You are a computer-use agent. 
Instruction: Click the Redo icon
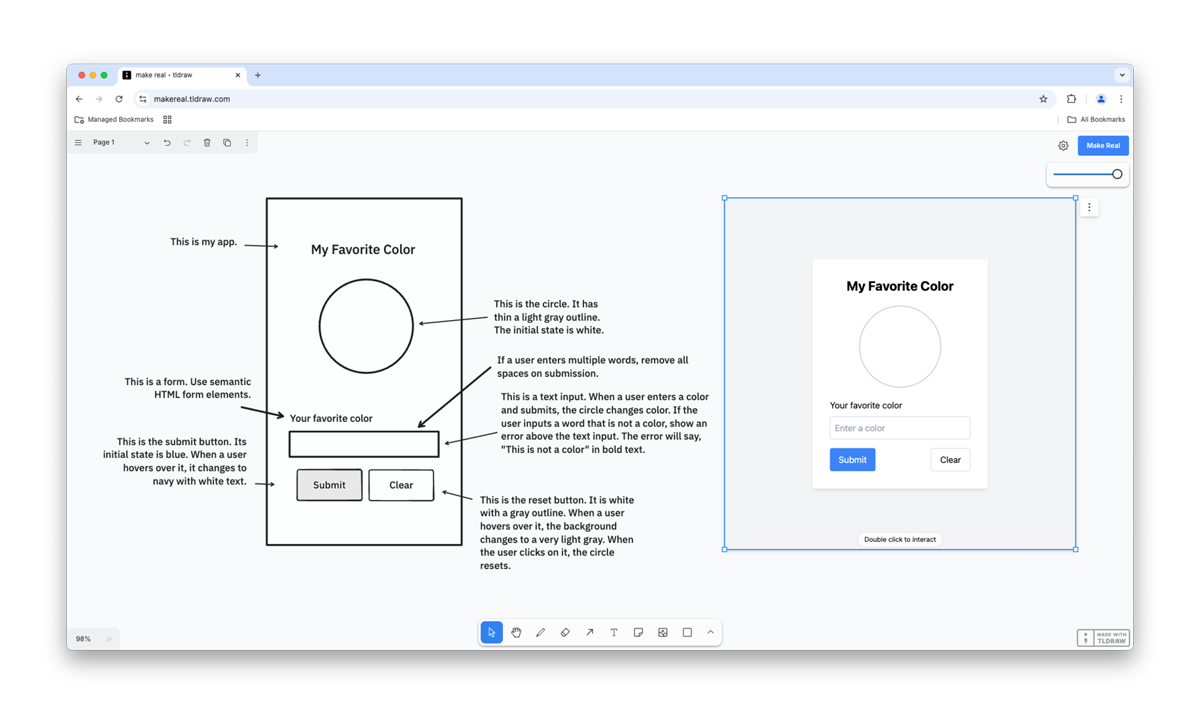187,143
